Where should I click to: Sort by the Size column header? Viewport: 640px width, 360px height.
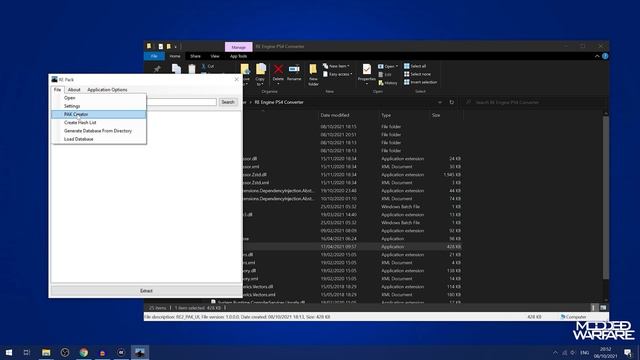pyautogui.click(x=436, y=115)
